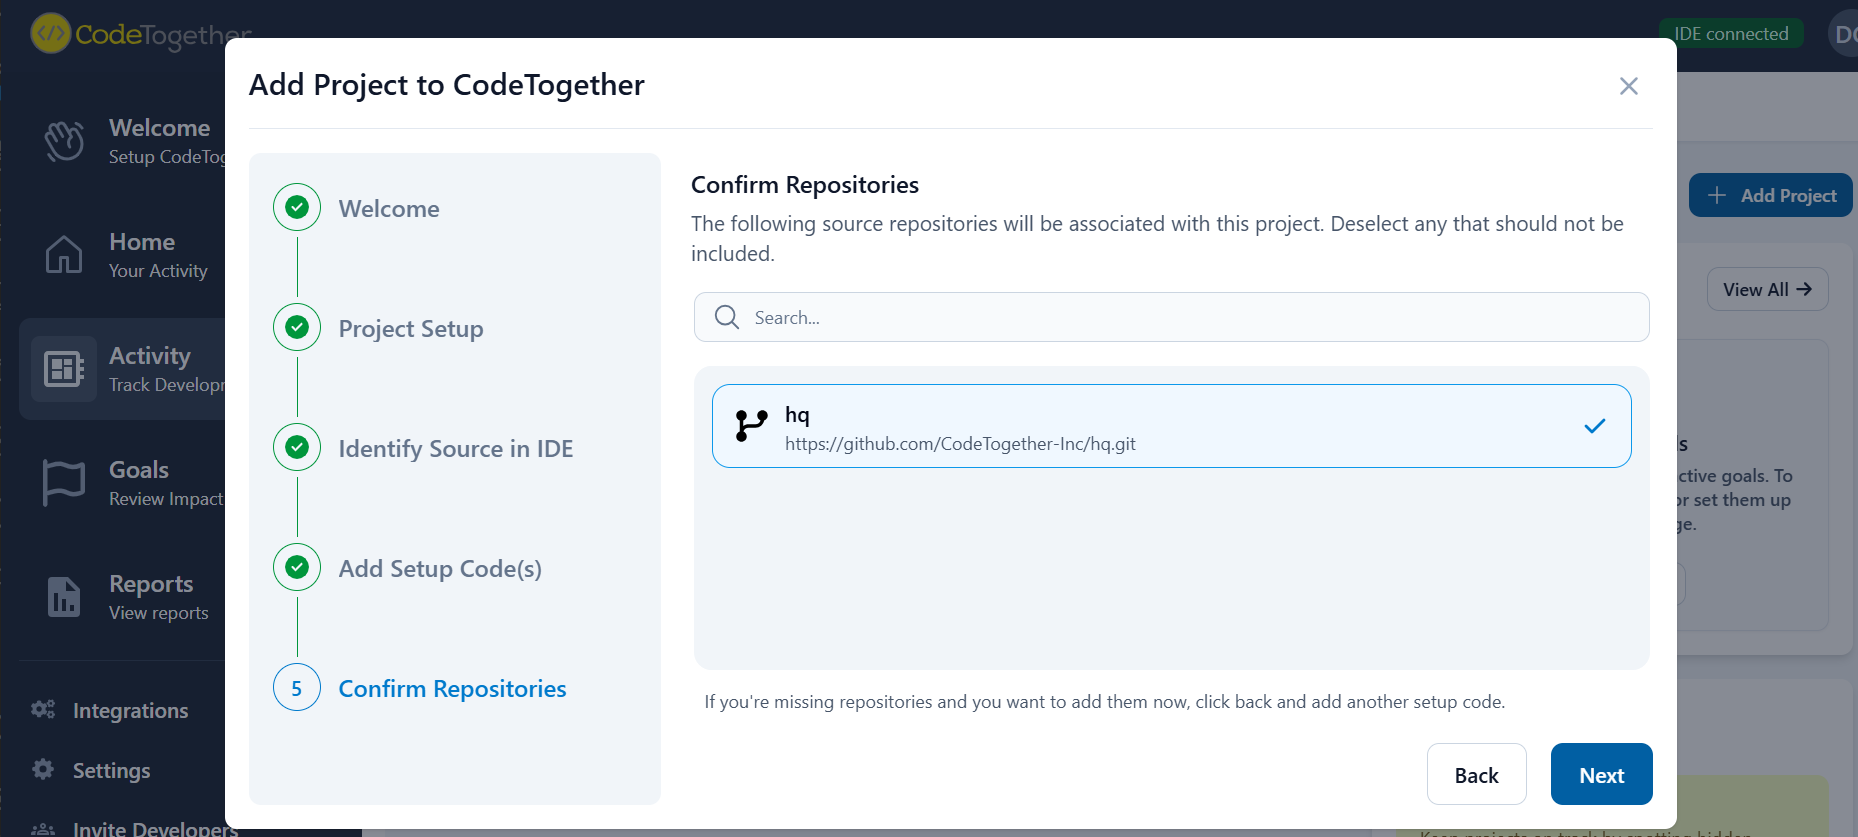
Task: Go to the Project Setup step
Action: [x=411, y=328]
